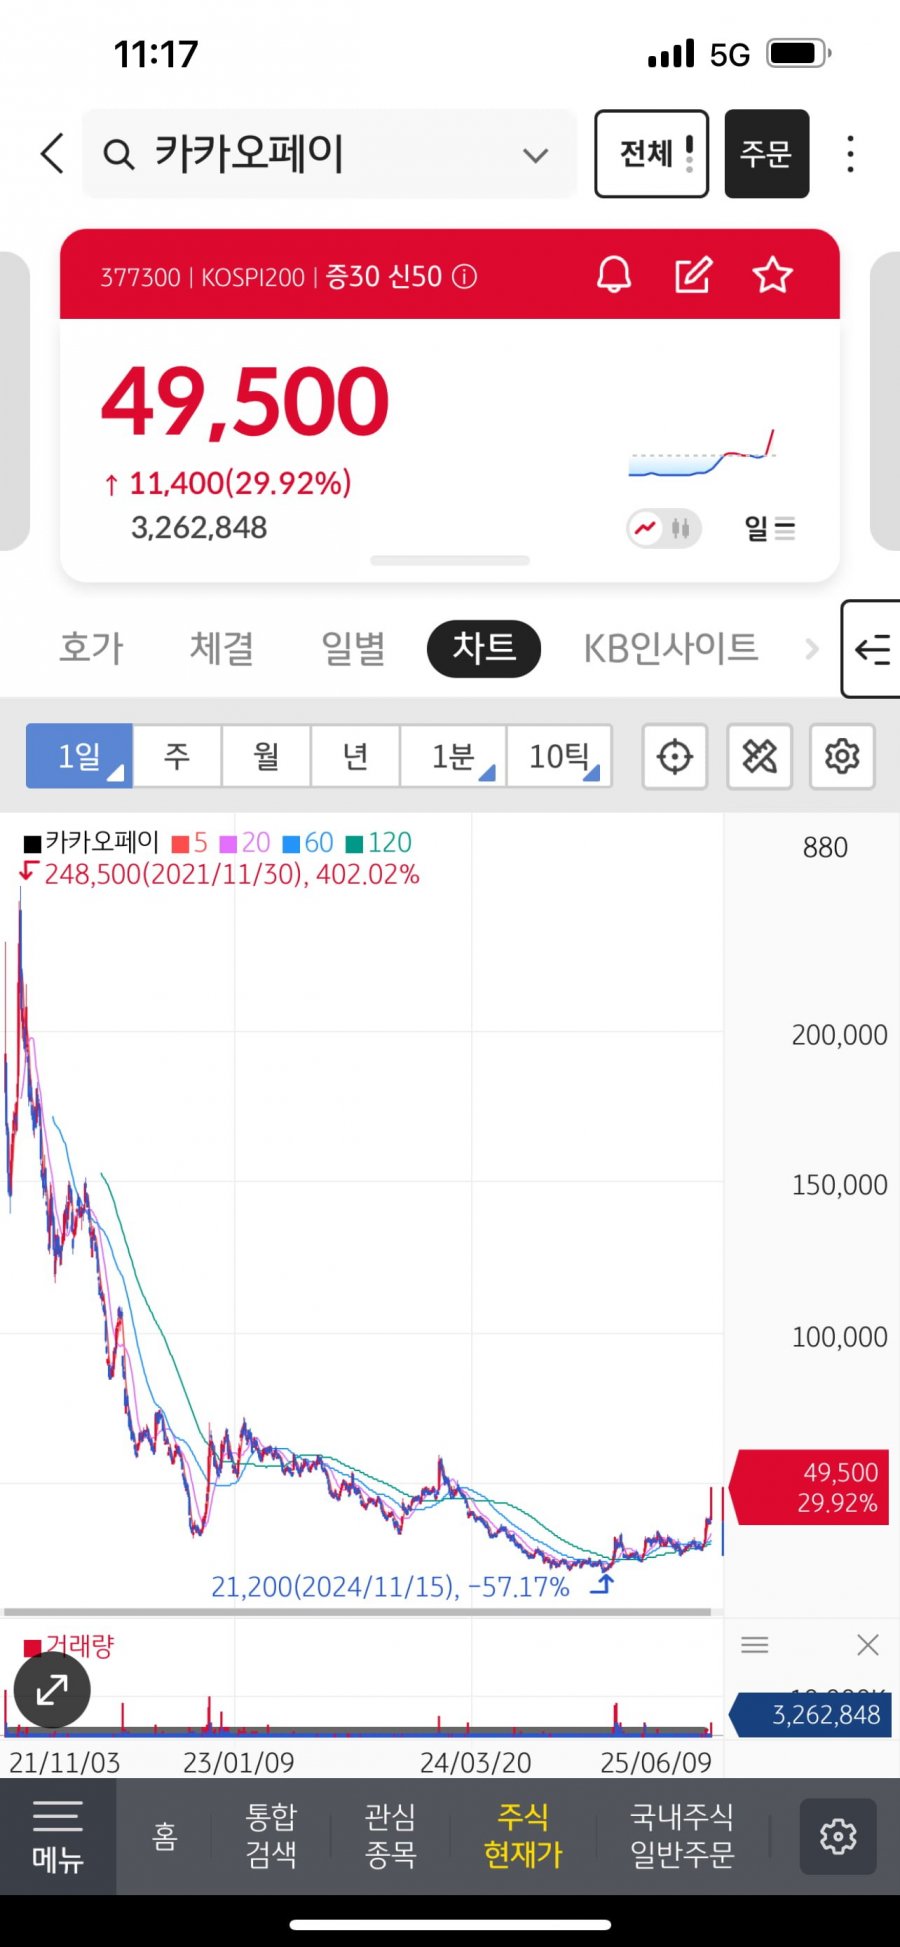Tap the 24/03/20 date axis label
This screenshot has width=900, height=1947.
pyautogui.click(x=476, y=1762)
